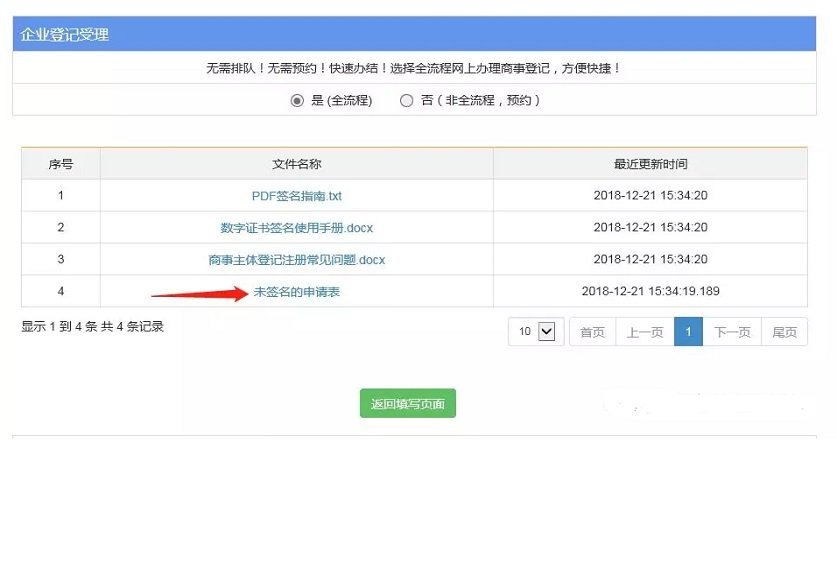Click the 下一页 pagination button

pos(732,332)
